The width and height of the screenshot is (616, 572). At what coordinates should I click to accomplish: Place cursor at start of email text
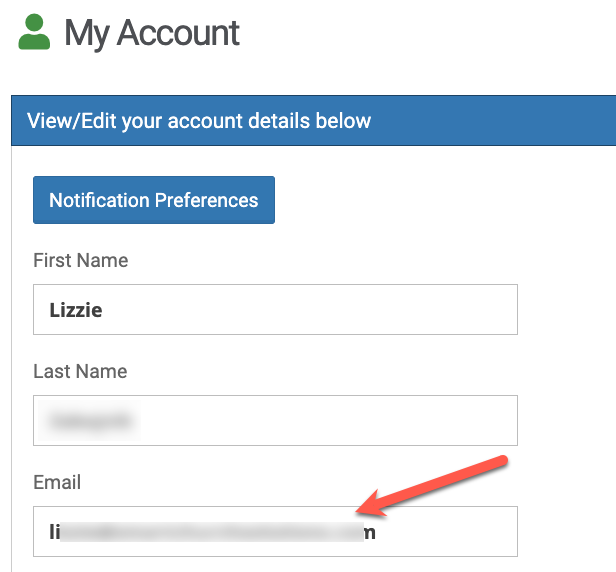(49, 532)
